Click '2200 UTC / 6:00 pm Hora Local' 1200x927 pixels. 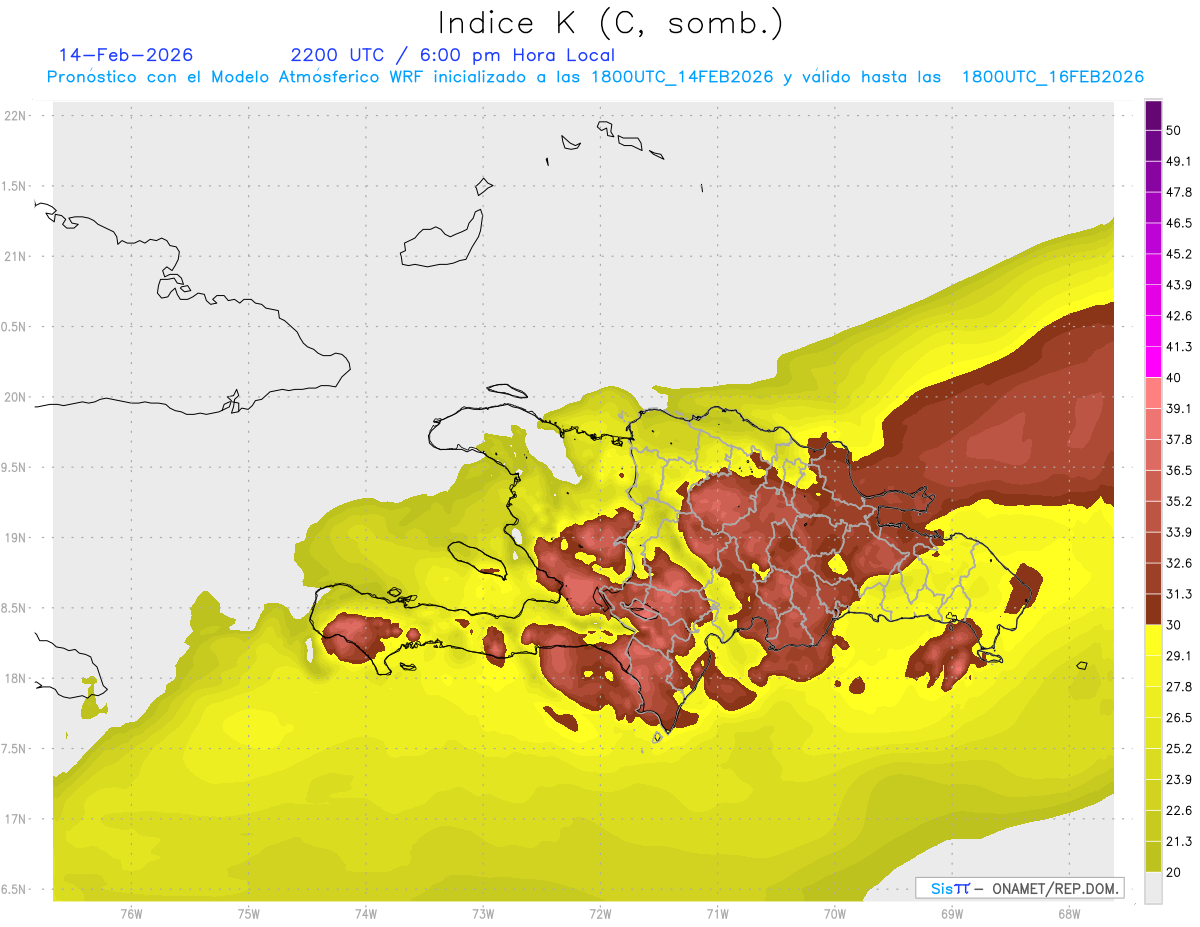coord(453,55)
